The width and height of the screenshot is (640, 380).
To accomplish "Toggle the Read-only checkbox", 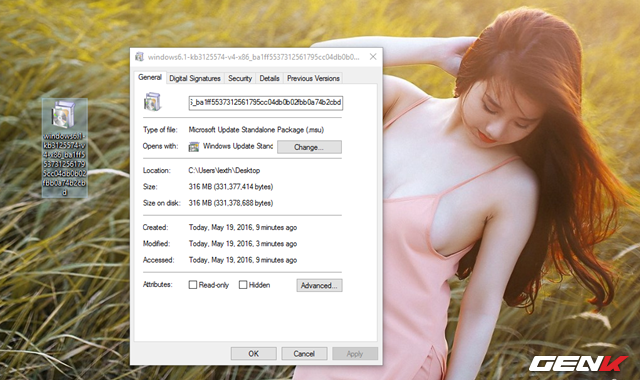I will [193, 284].
